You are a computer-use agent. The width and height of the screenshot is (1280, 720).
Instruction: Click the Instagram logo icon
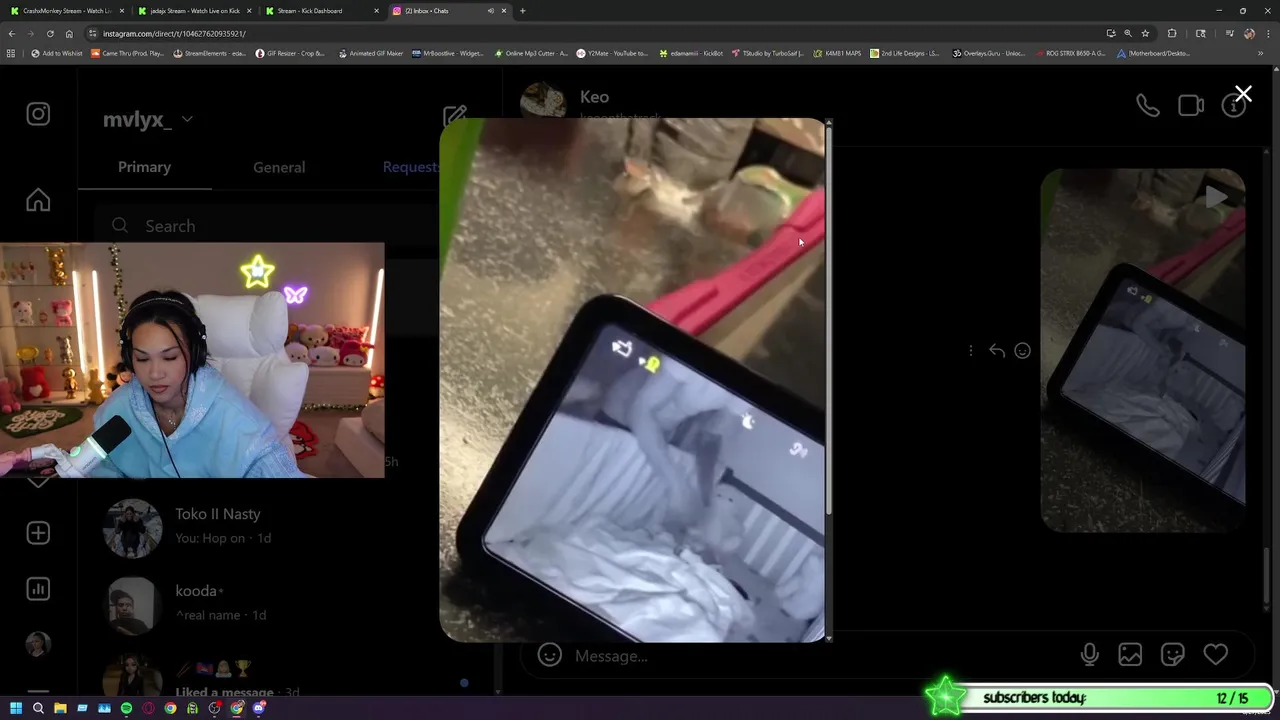38,114
